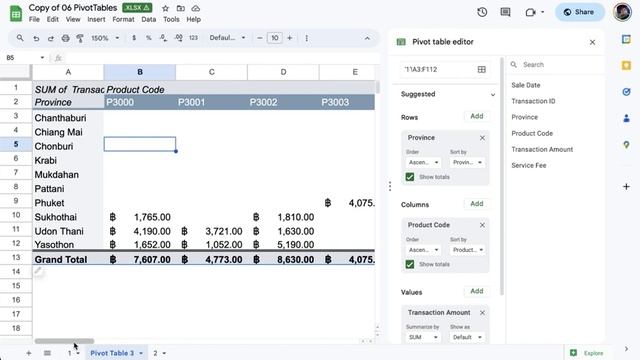
Task: Open Explore button at bottom
Action: click(x=588, y=353)
